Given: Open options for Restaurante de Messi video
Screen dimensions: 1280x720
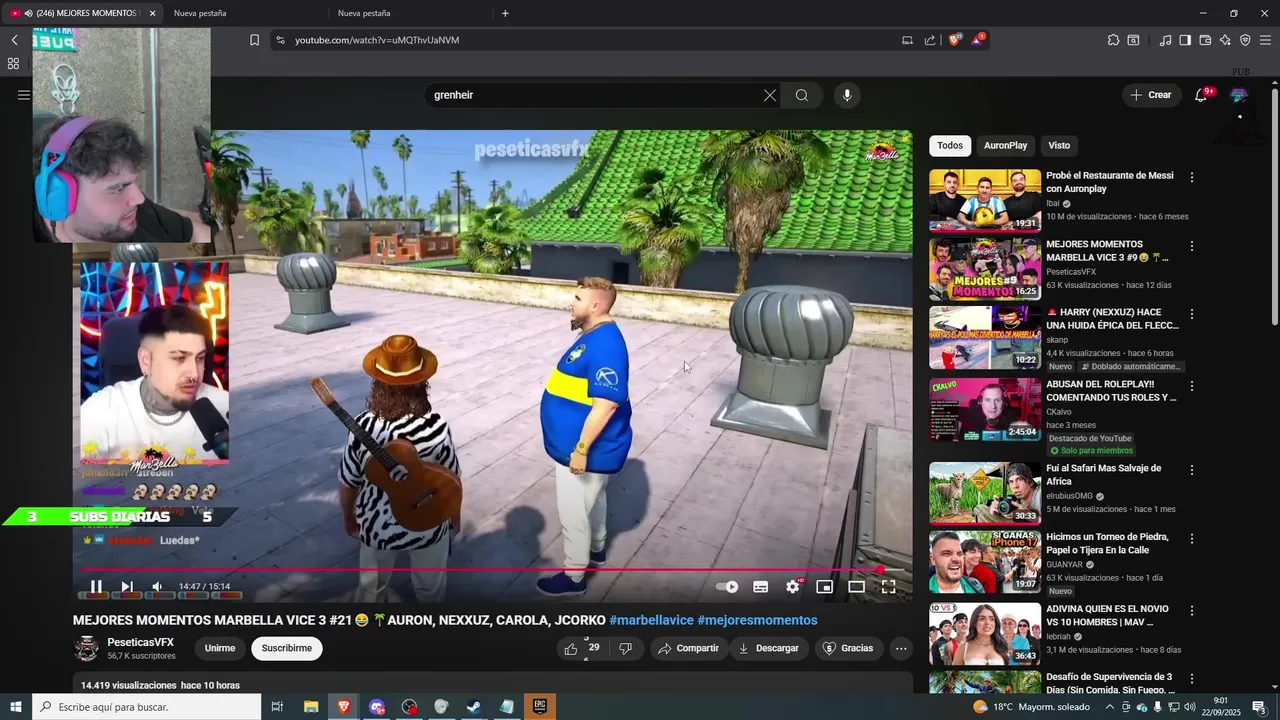Looking at the screenshot, I should click(1191, 177).
